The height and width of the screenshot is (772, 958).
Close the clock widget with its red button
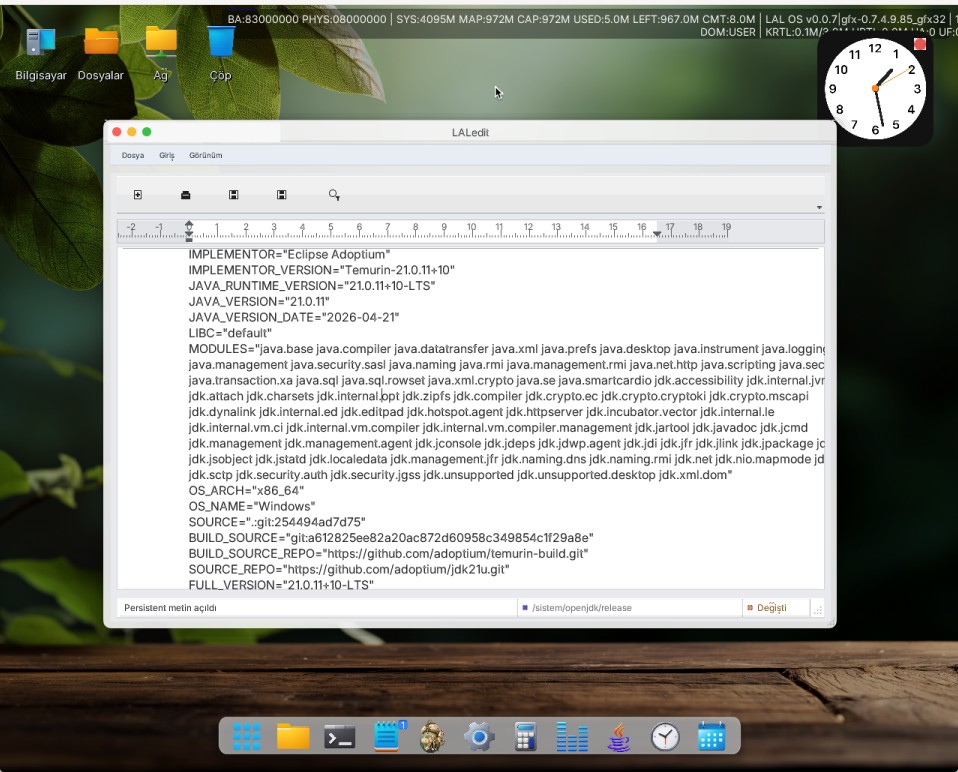coord(920,44)
